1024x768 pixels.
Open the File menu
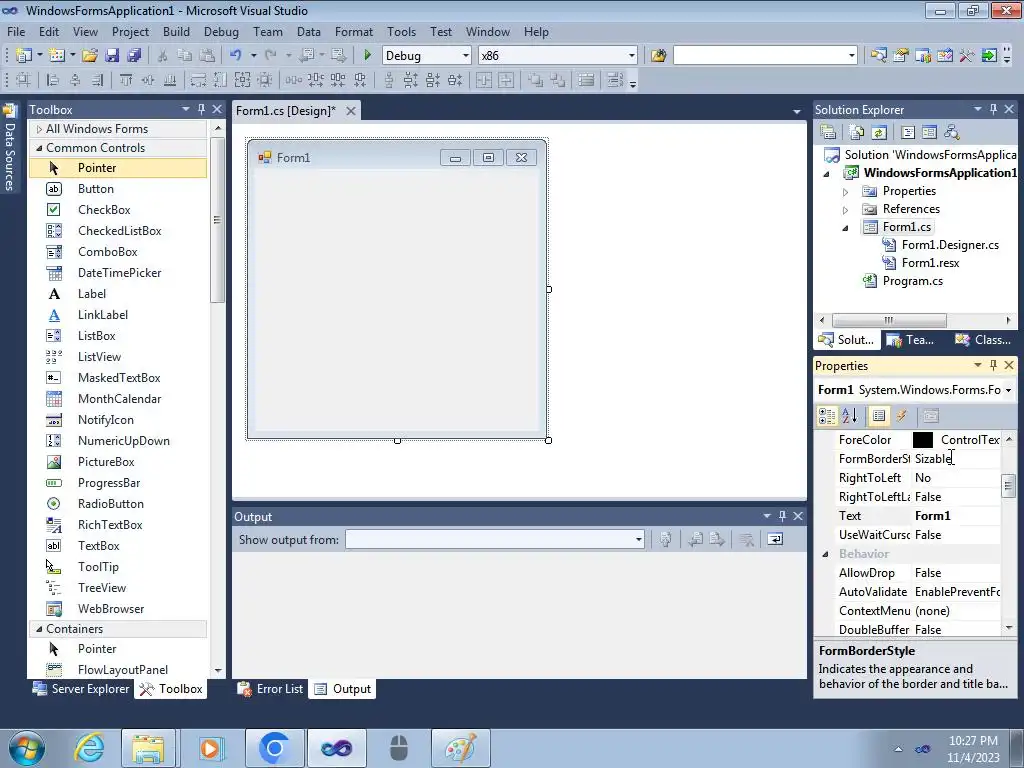(16, 32)
